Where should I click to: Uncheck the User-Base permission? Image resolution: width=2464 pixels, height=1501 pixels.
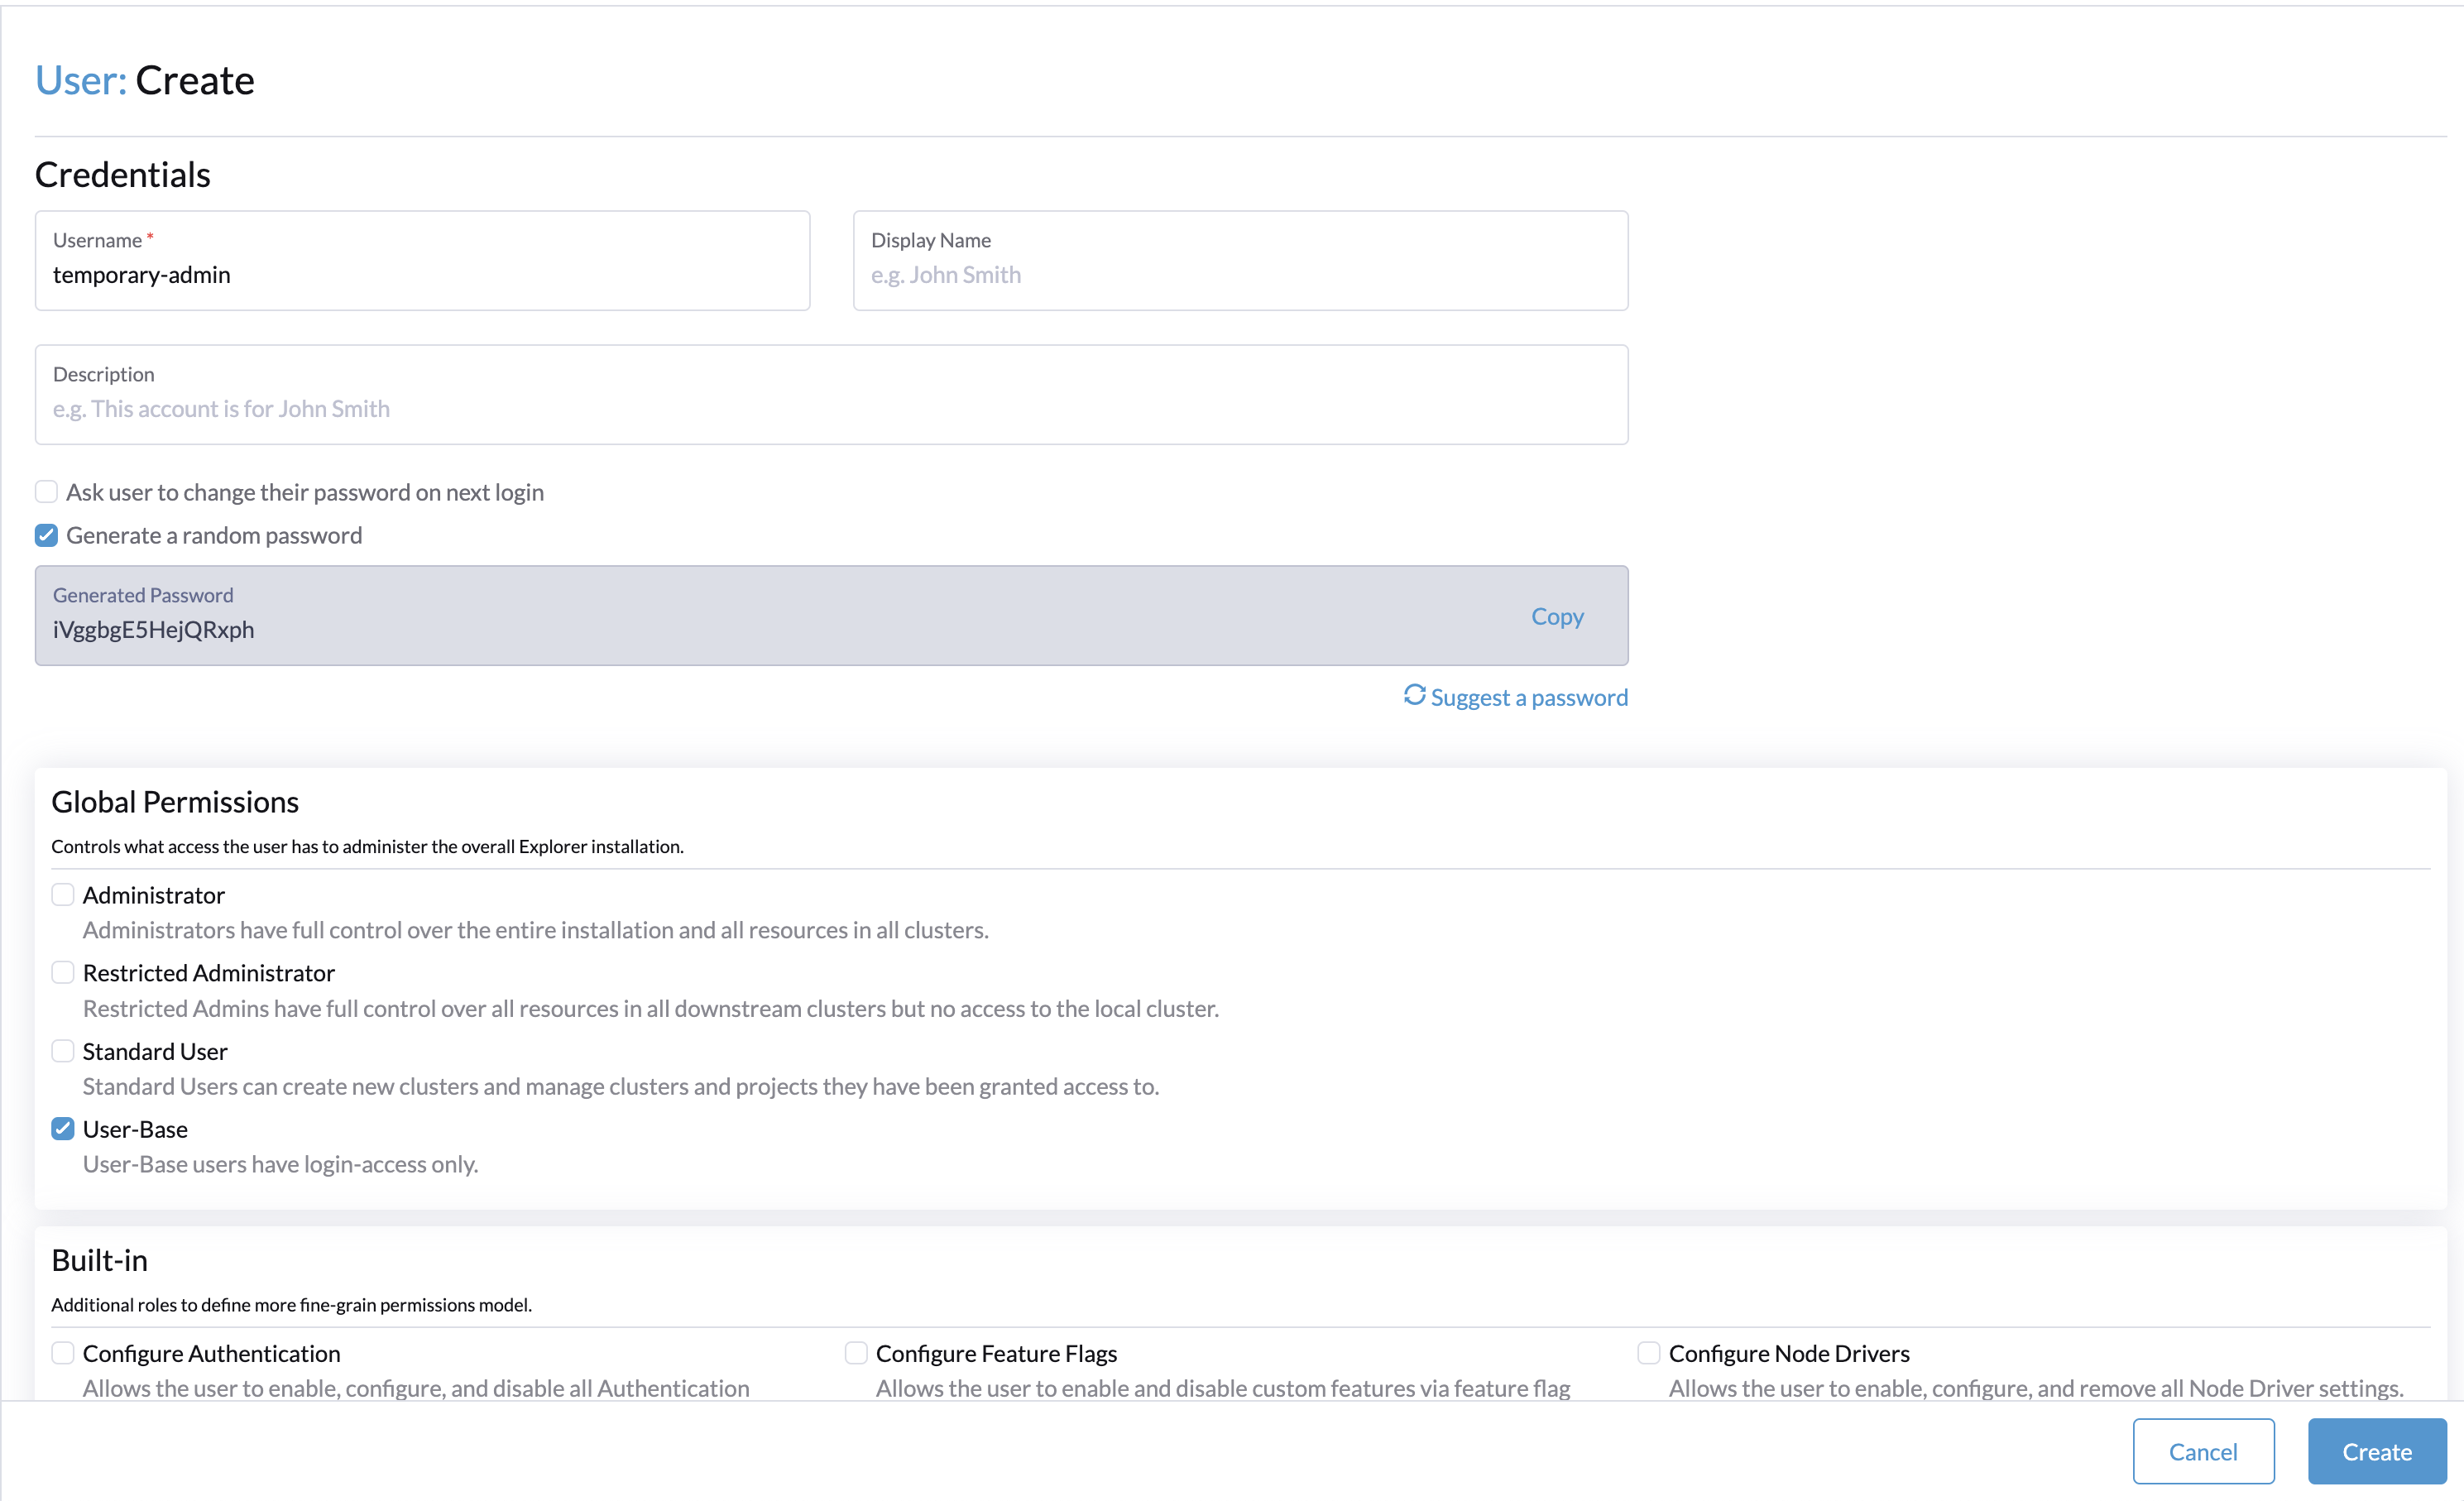tap(63, 1128)
